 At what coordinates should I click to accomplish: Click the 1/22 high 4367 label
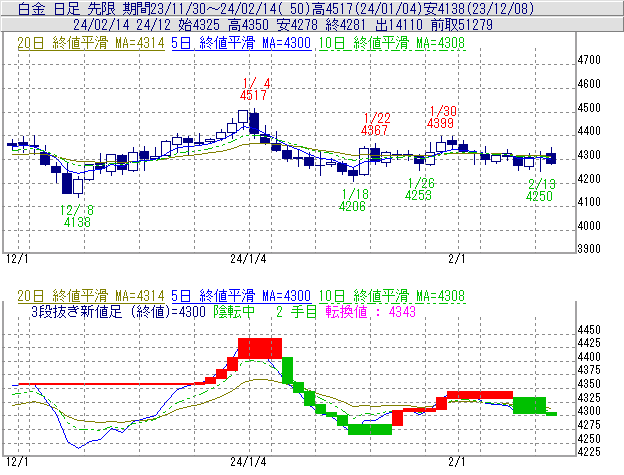(376, 124)
